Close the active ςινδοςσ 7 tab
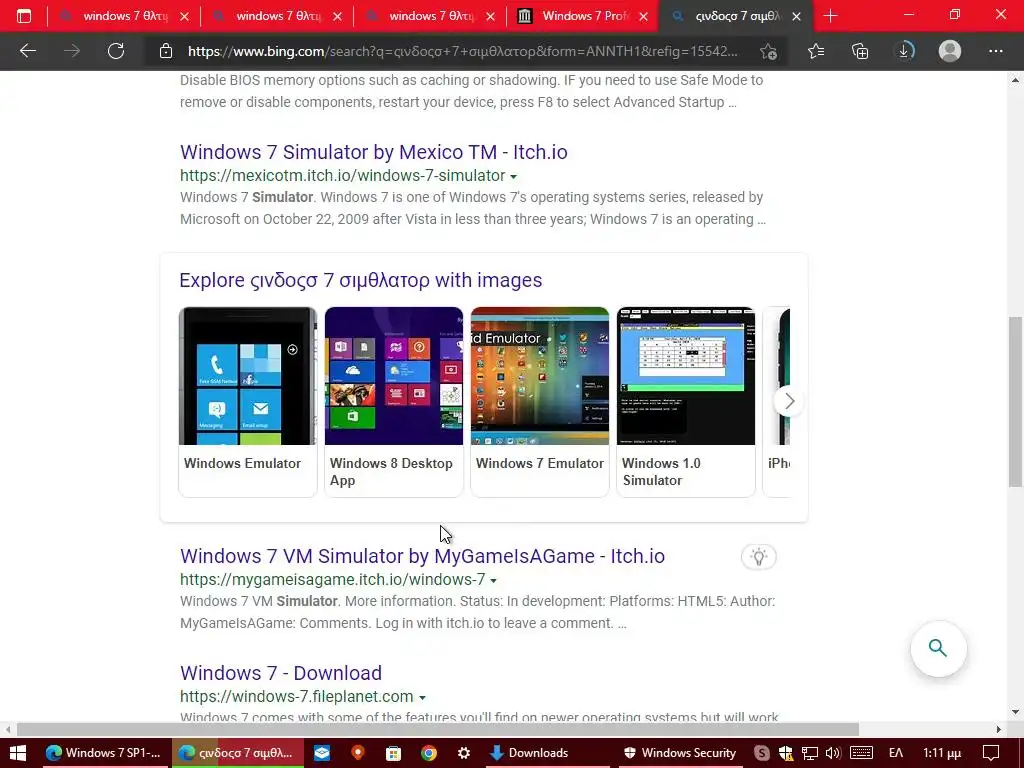The height and width of the screenshot is (768, 1024). [x=796, y=16]
